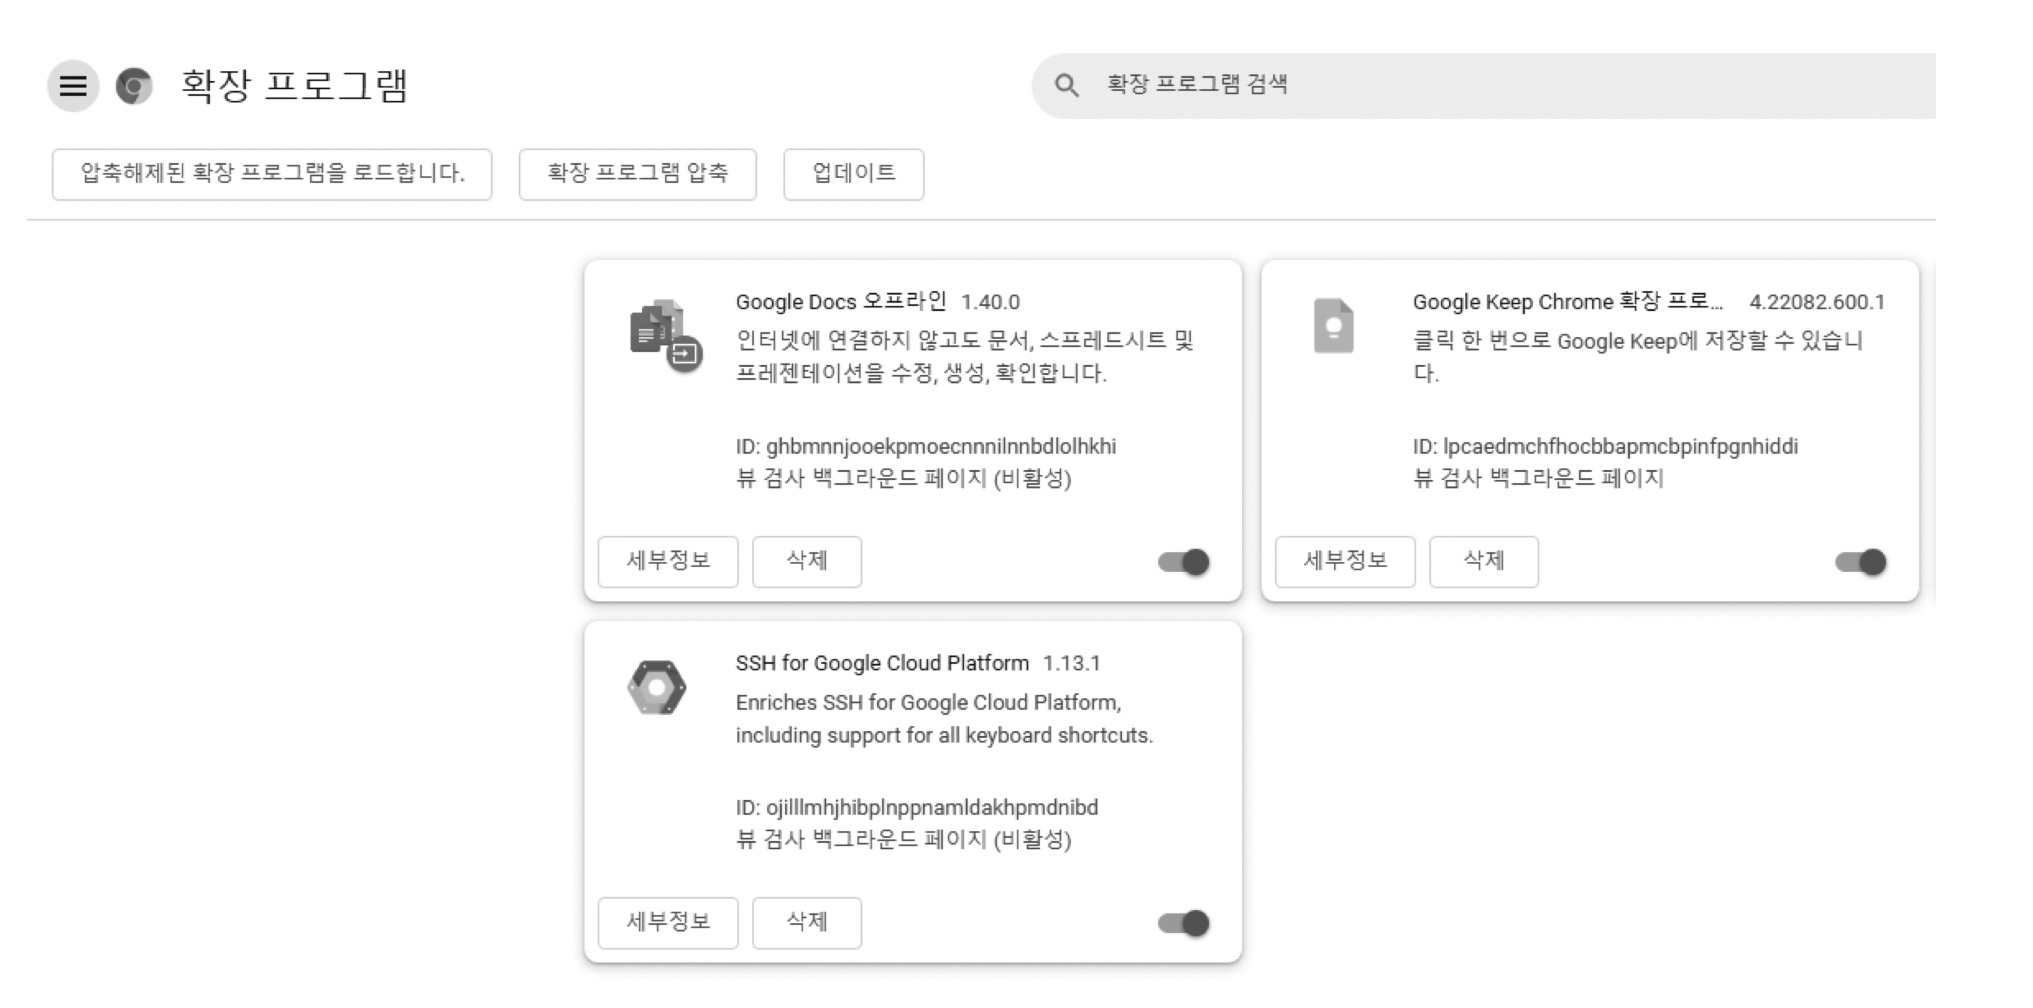Click ID ojilllmhjhibplnppnamldakhpmdnibd text
2033x1008 pixels.
(x=917, y=807)
